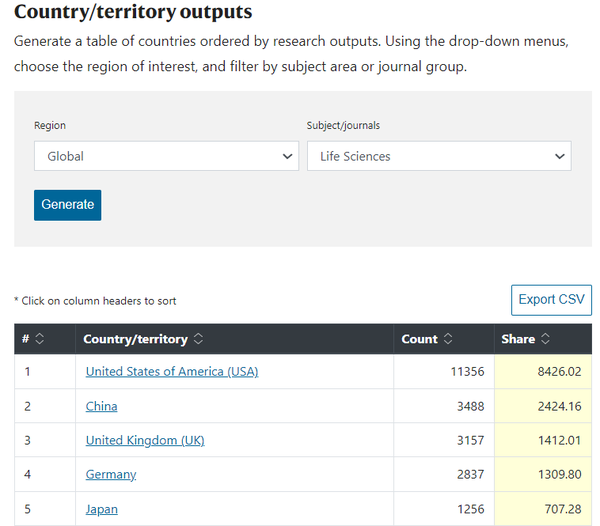The image size is (600, 526).
Task: Visit the Germany country link
Action: coord(111,474)
